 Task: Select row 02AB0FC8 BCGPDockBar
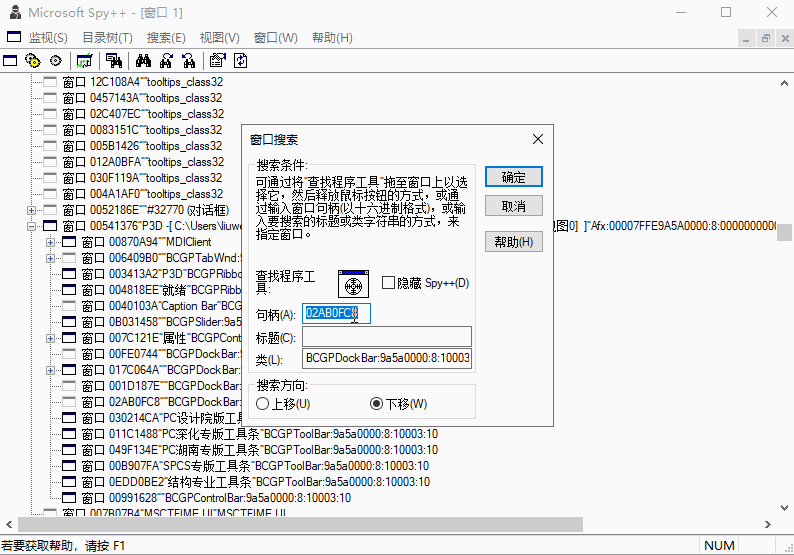[162, 402]
